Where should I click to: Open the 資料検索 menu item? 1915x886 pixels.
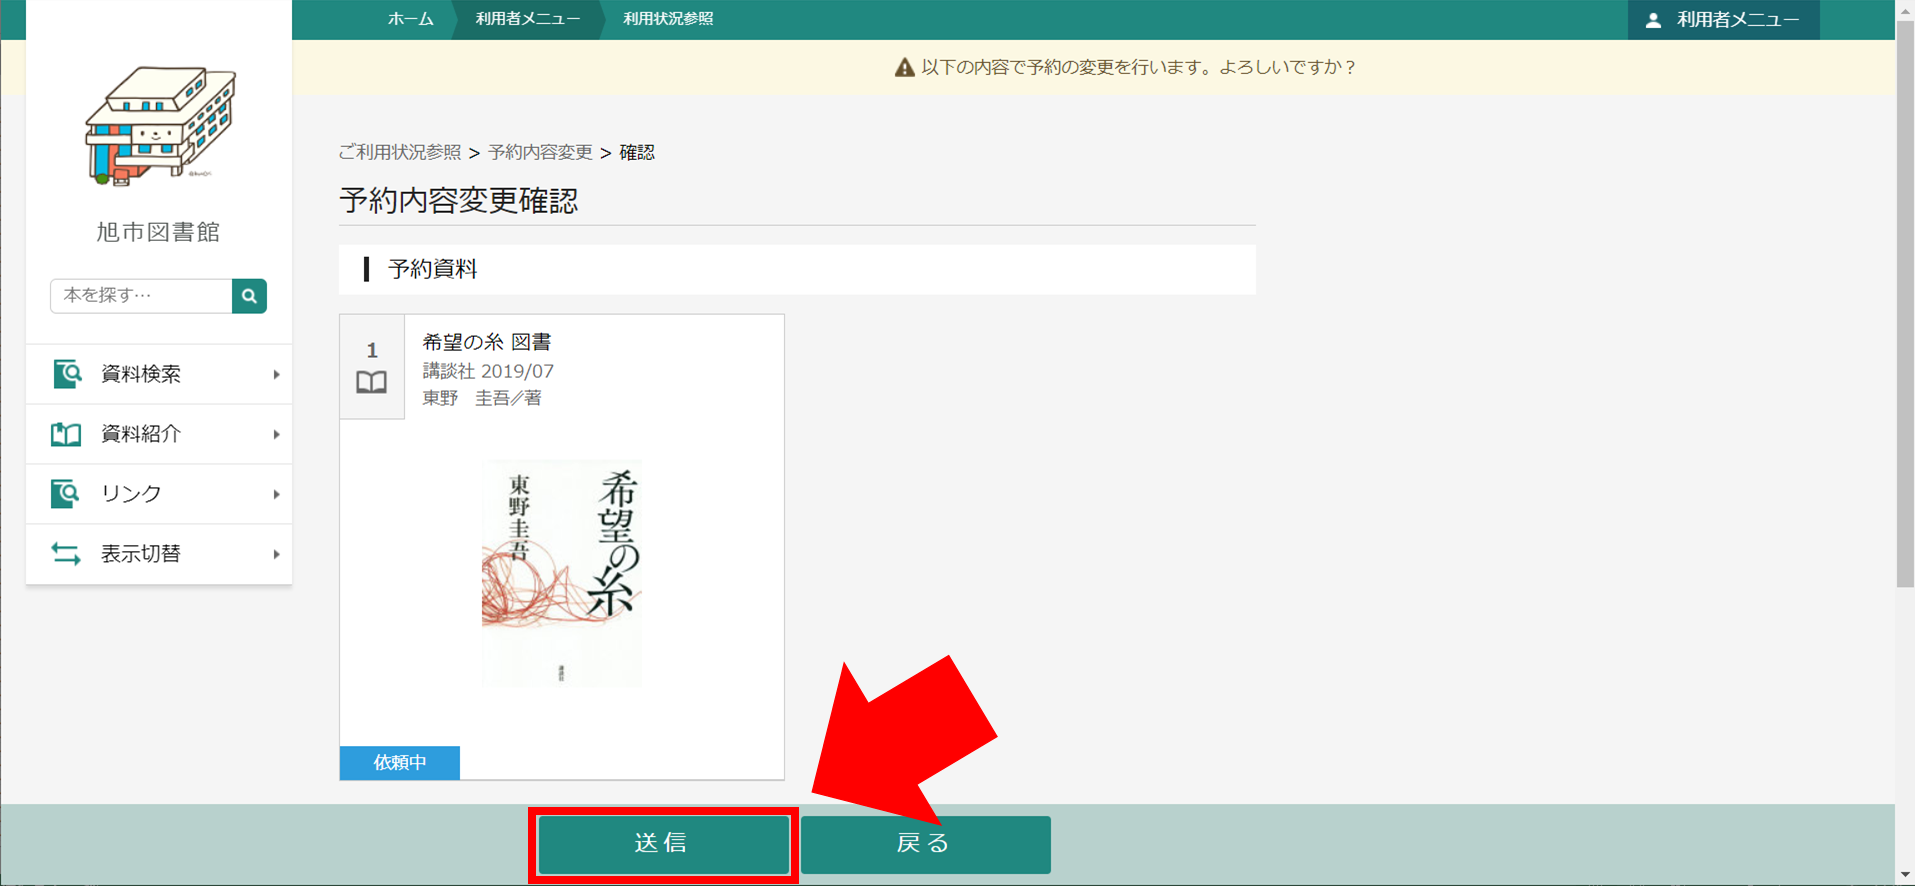point(159,374)
